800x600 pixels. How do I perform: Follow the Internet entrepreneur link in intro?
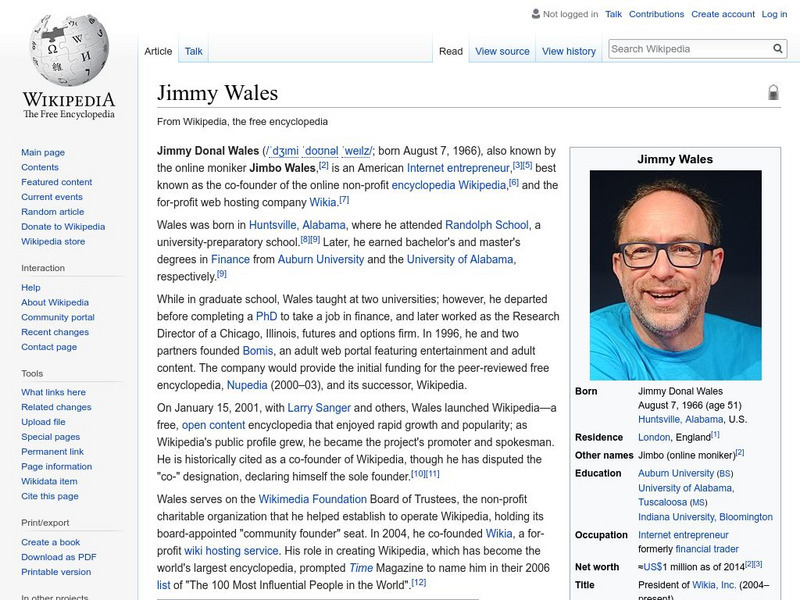(x=458, y=168)
